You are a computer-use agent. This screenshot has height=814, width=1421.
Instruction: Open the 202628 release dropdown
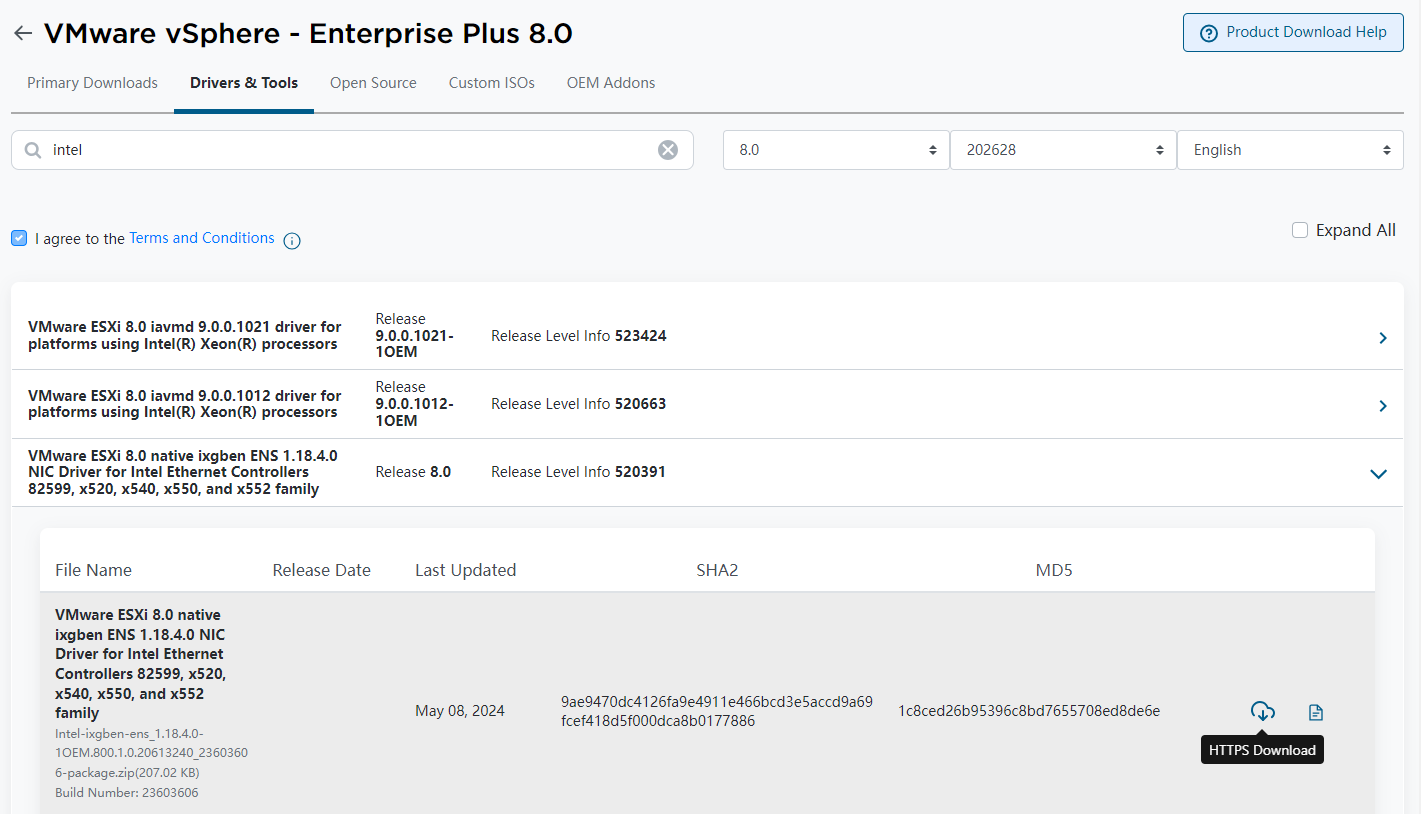pyautogui.click(x=1063, y=150)
